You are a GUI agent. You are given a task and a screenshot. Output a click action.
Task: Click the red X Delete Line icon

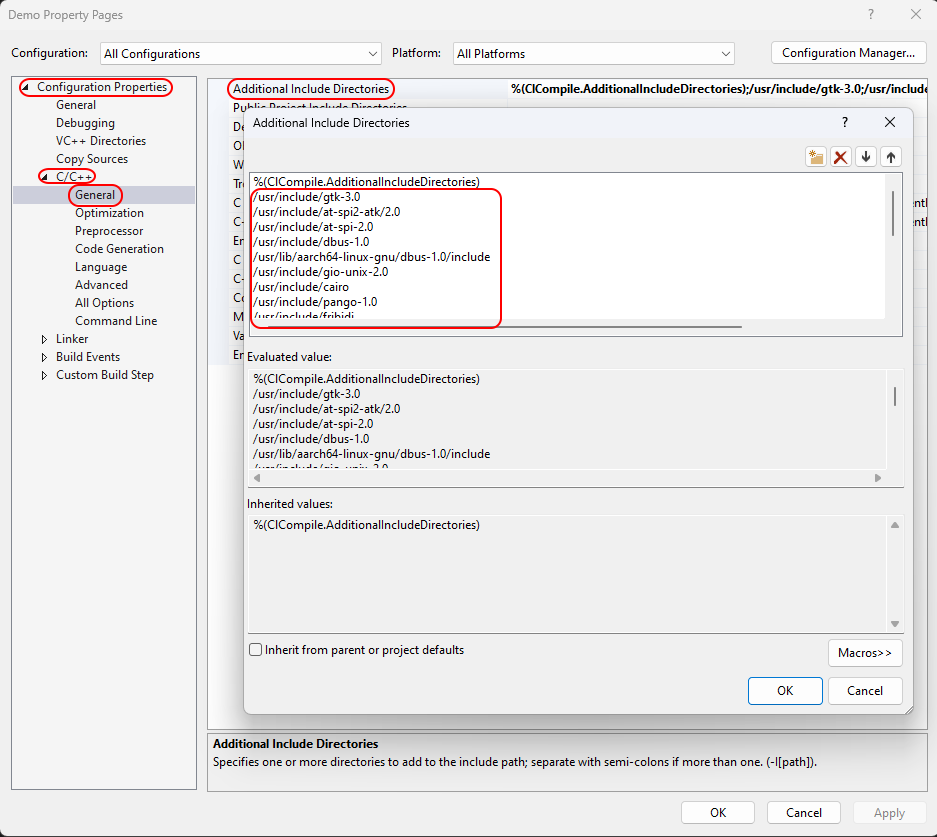[841, 157]
